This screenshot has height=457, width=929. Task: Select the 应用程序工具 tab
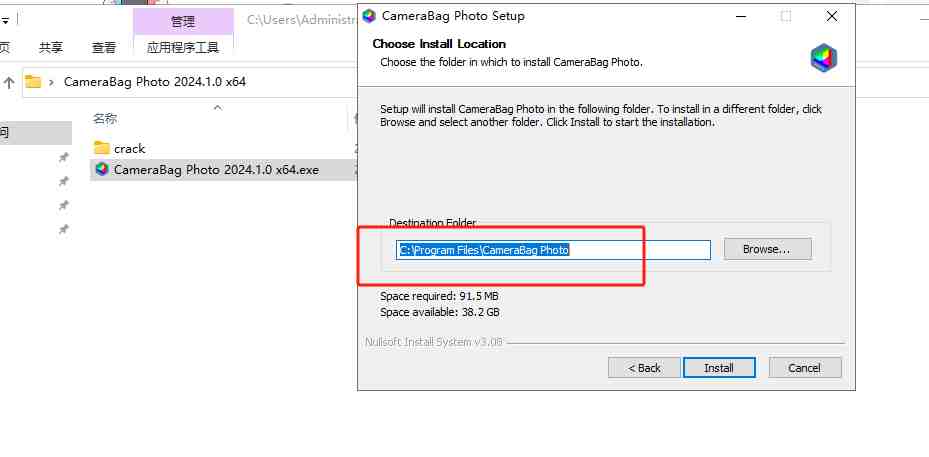(183, 47)
